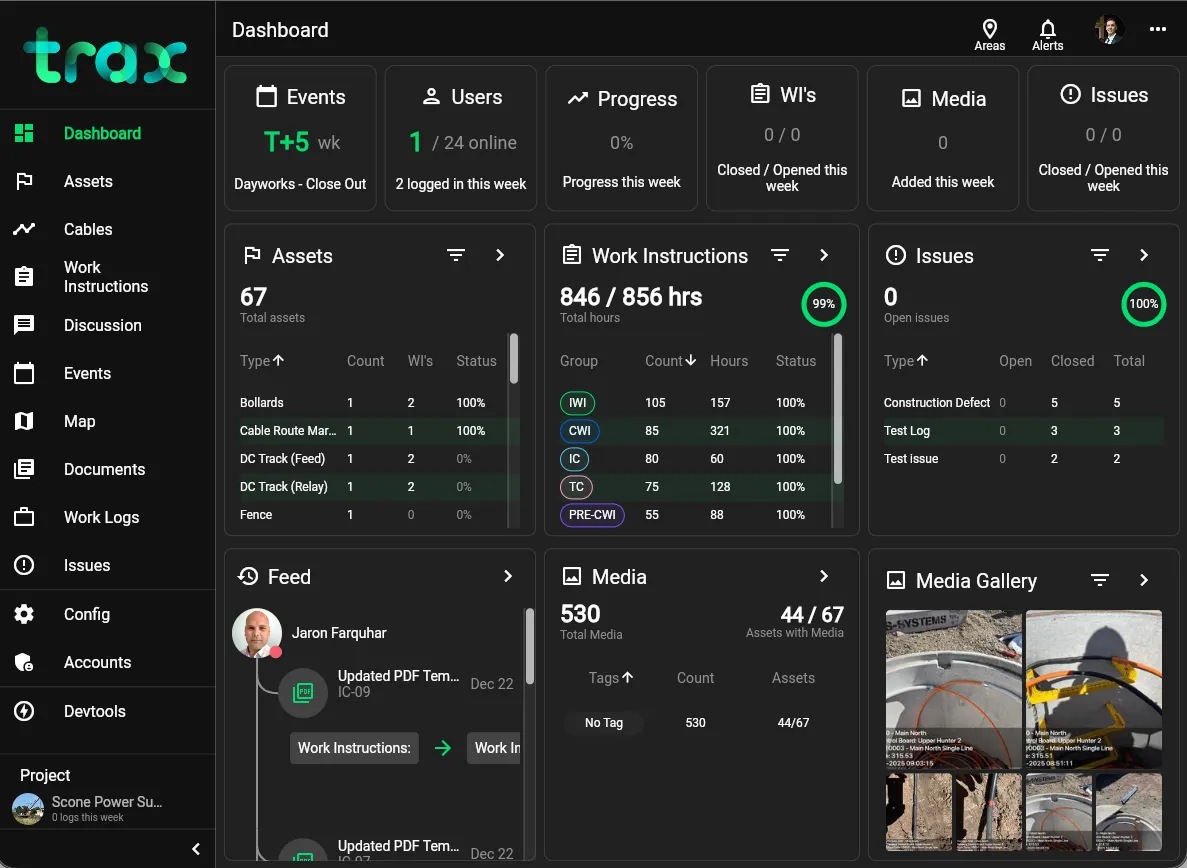Viewport: 1187px width, 868px height.
Task: Go to Cables in the sidebar
Action: (88, 229)
